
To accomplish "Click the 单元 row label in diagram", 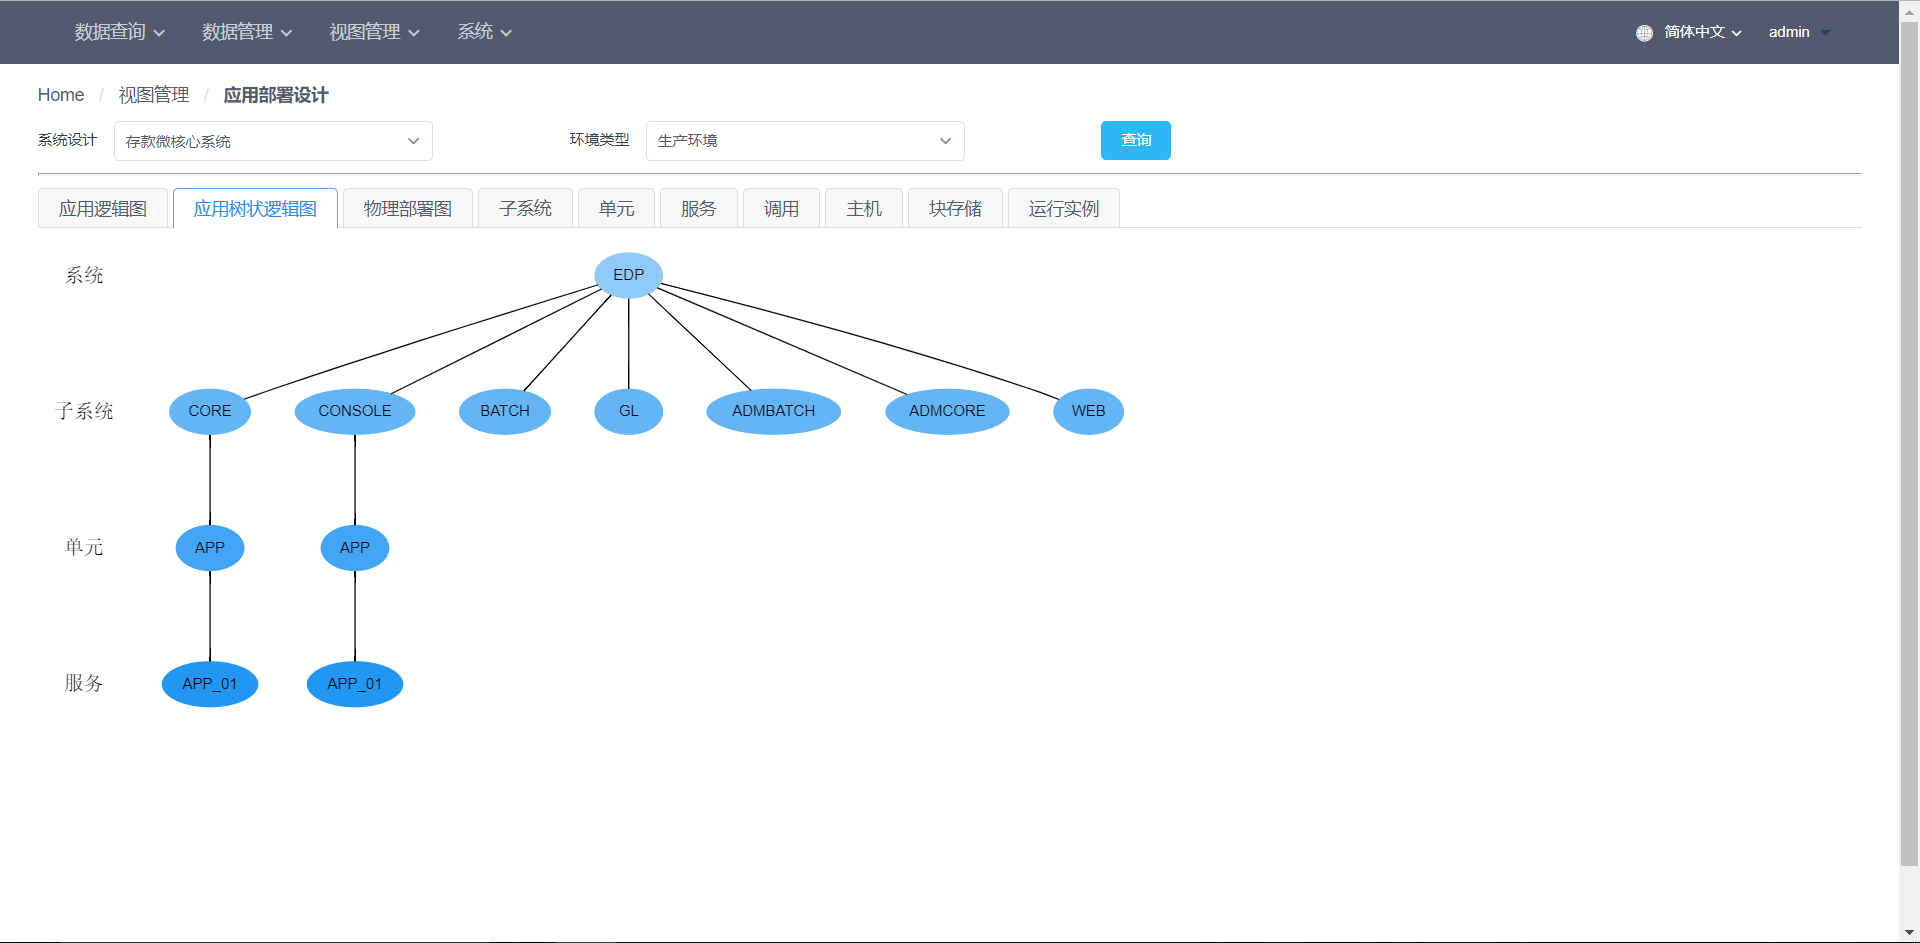I will coord(84,547).
